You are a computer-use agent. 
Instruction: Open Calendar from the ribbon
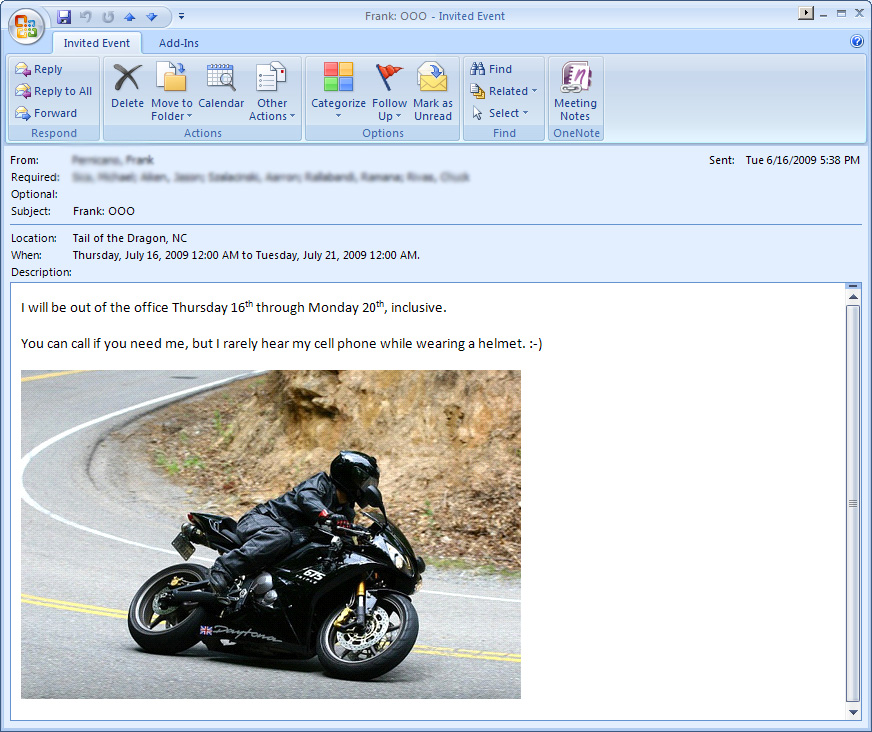click(x=221, y=85)
